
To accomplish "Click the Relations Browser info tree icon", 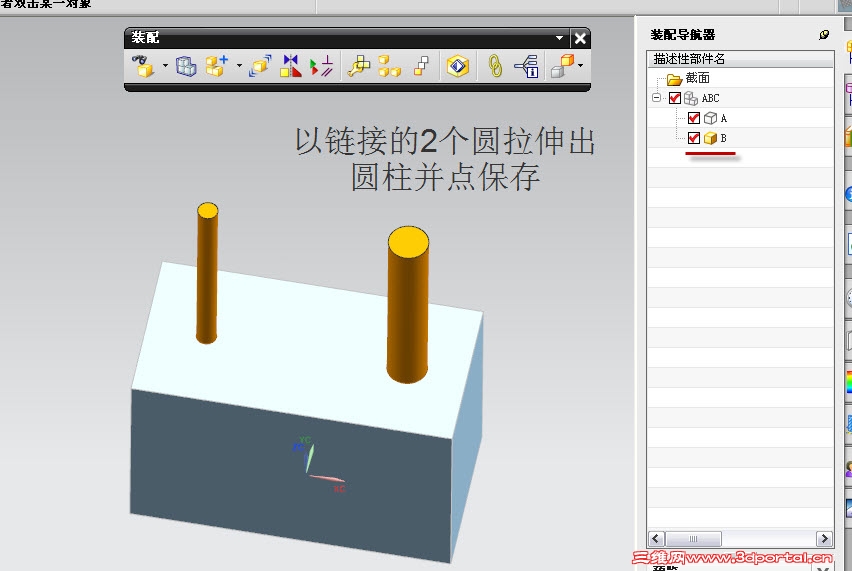I will coord(527,66).
